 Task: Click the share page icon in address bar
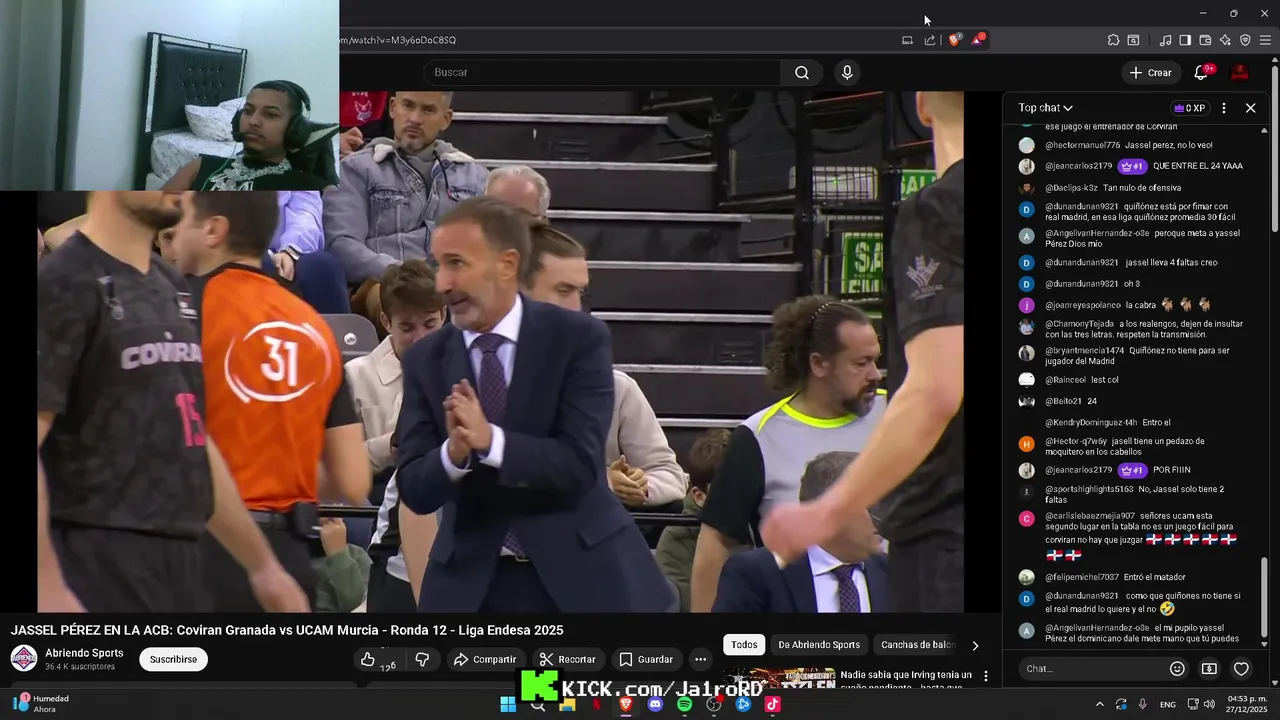pyautogui.click(x=930, y=40)
